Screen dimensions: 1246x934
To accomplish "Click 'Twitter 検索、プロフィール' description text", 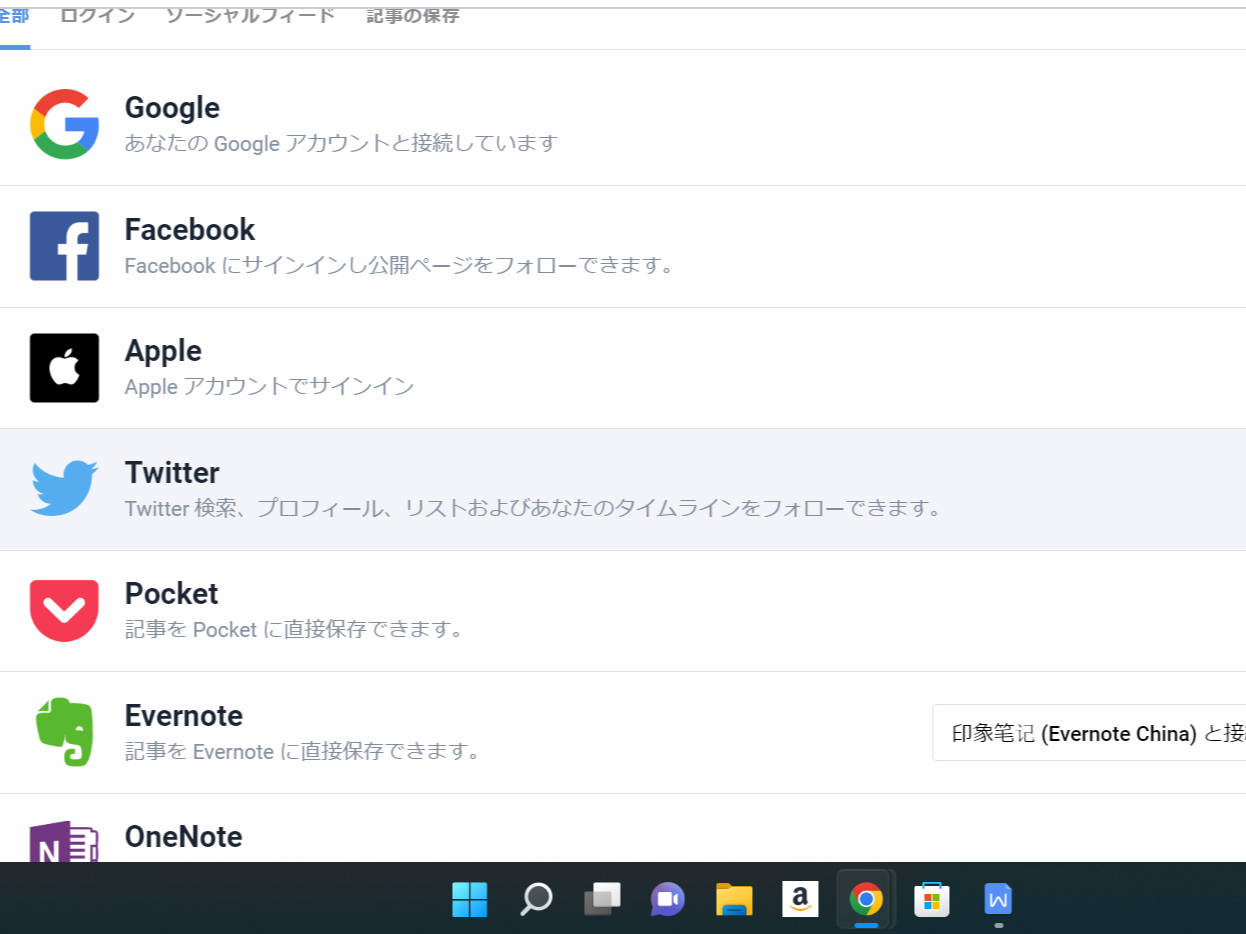I will coord(535,508).
